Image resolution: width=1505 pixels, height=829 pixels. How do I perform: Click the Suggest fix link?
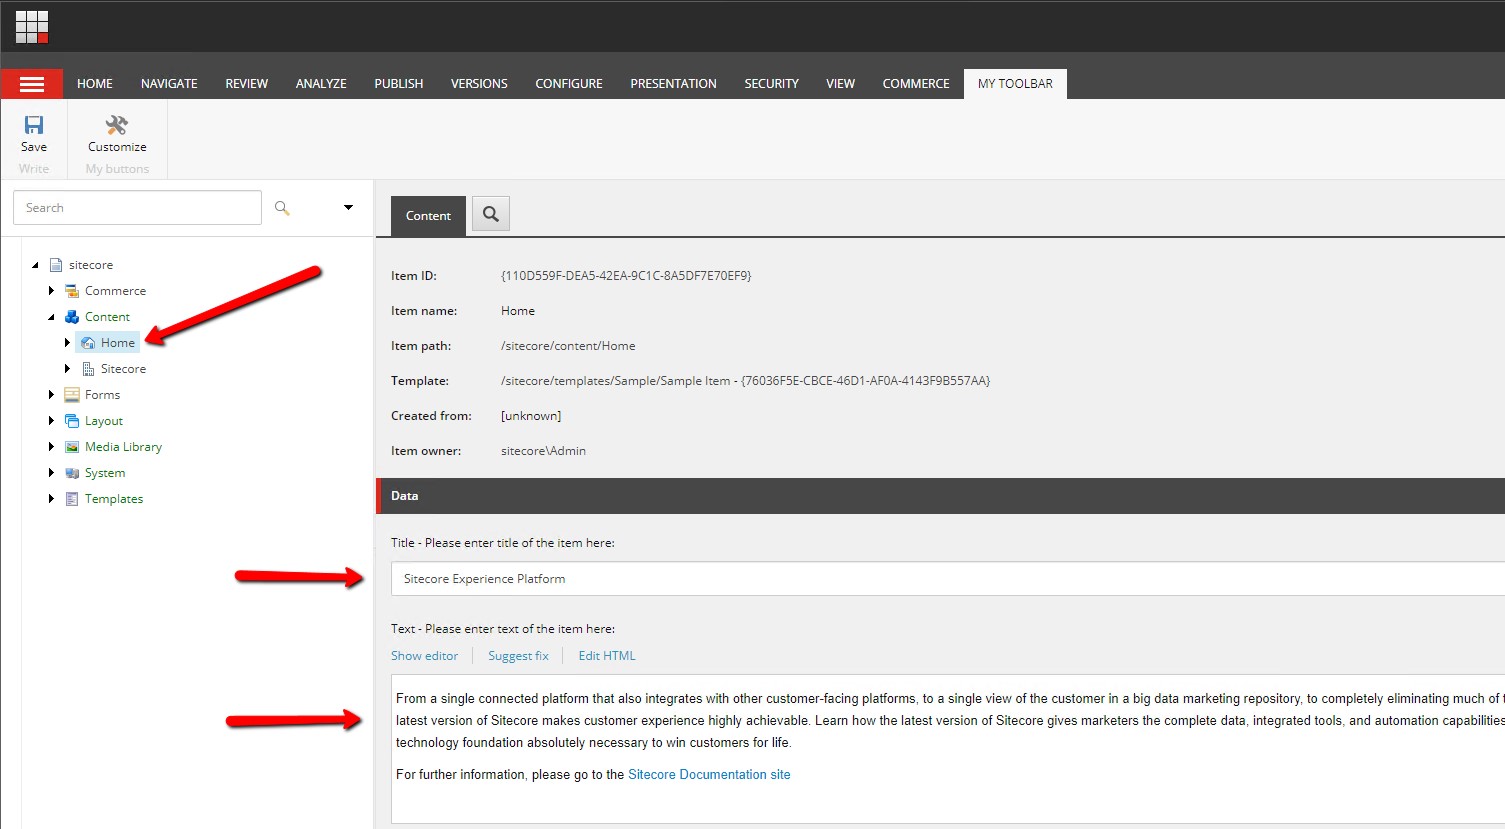518,656
